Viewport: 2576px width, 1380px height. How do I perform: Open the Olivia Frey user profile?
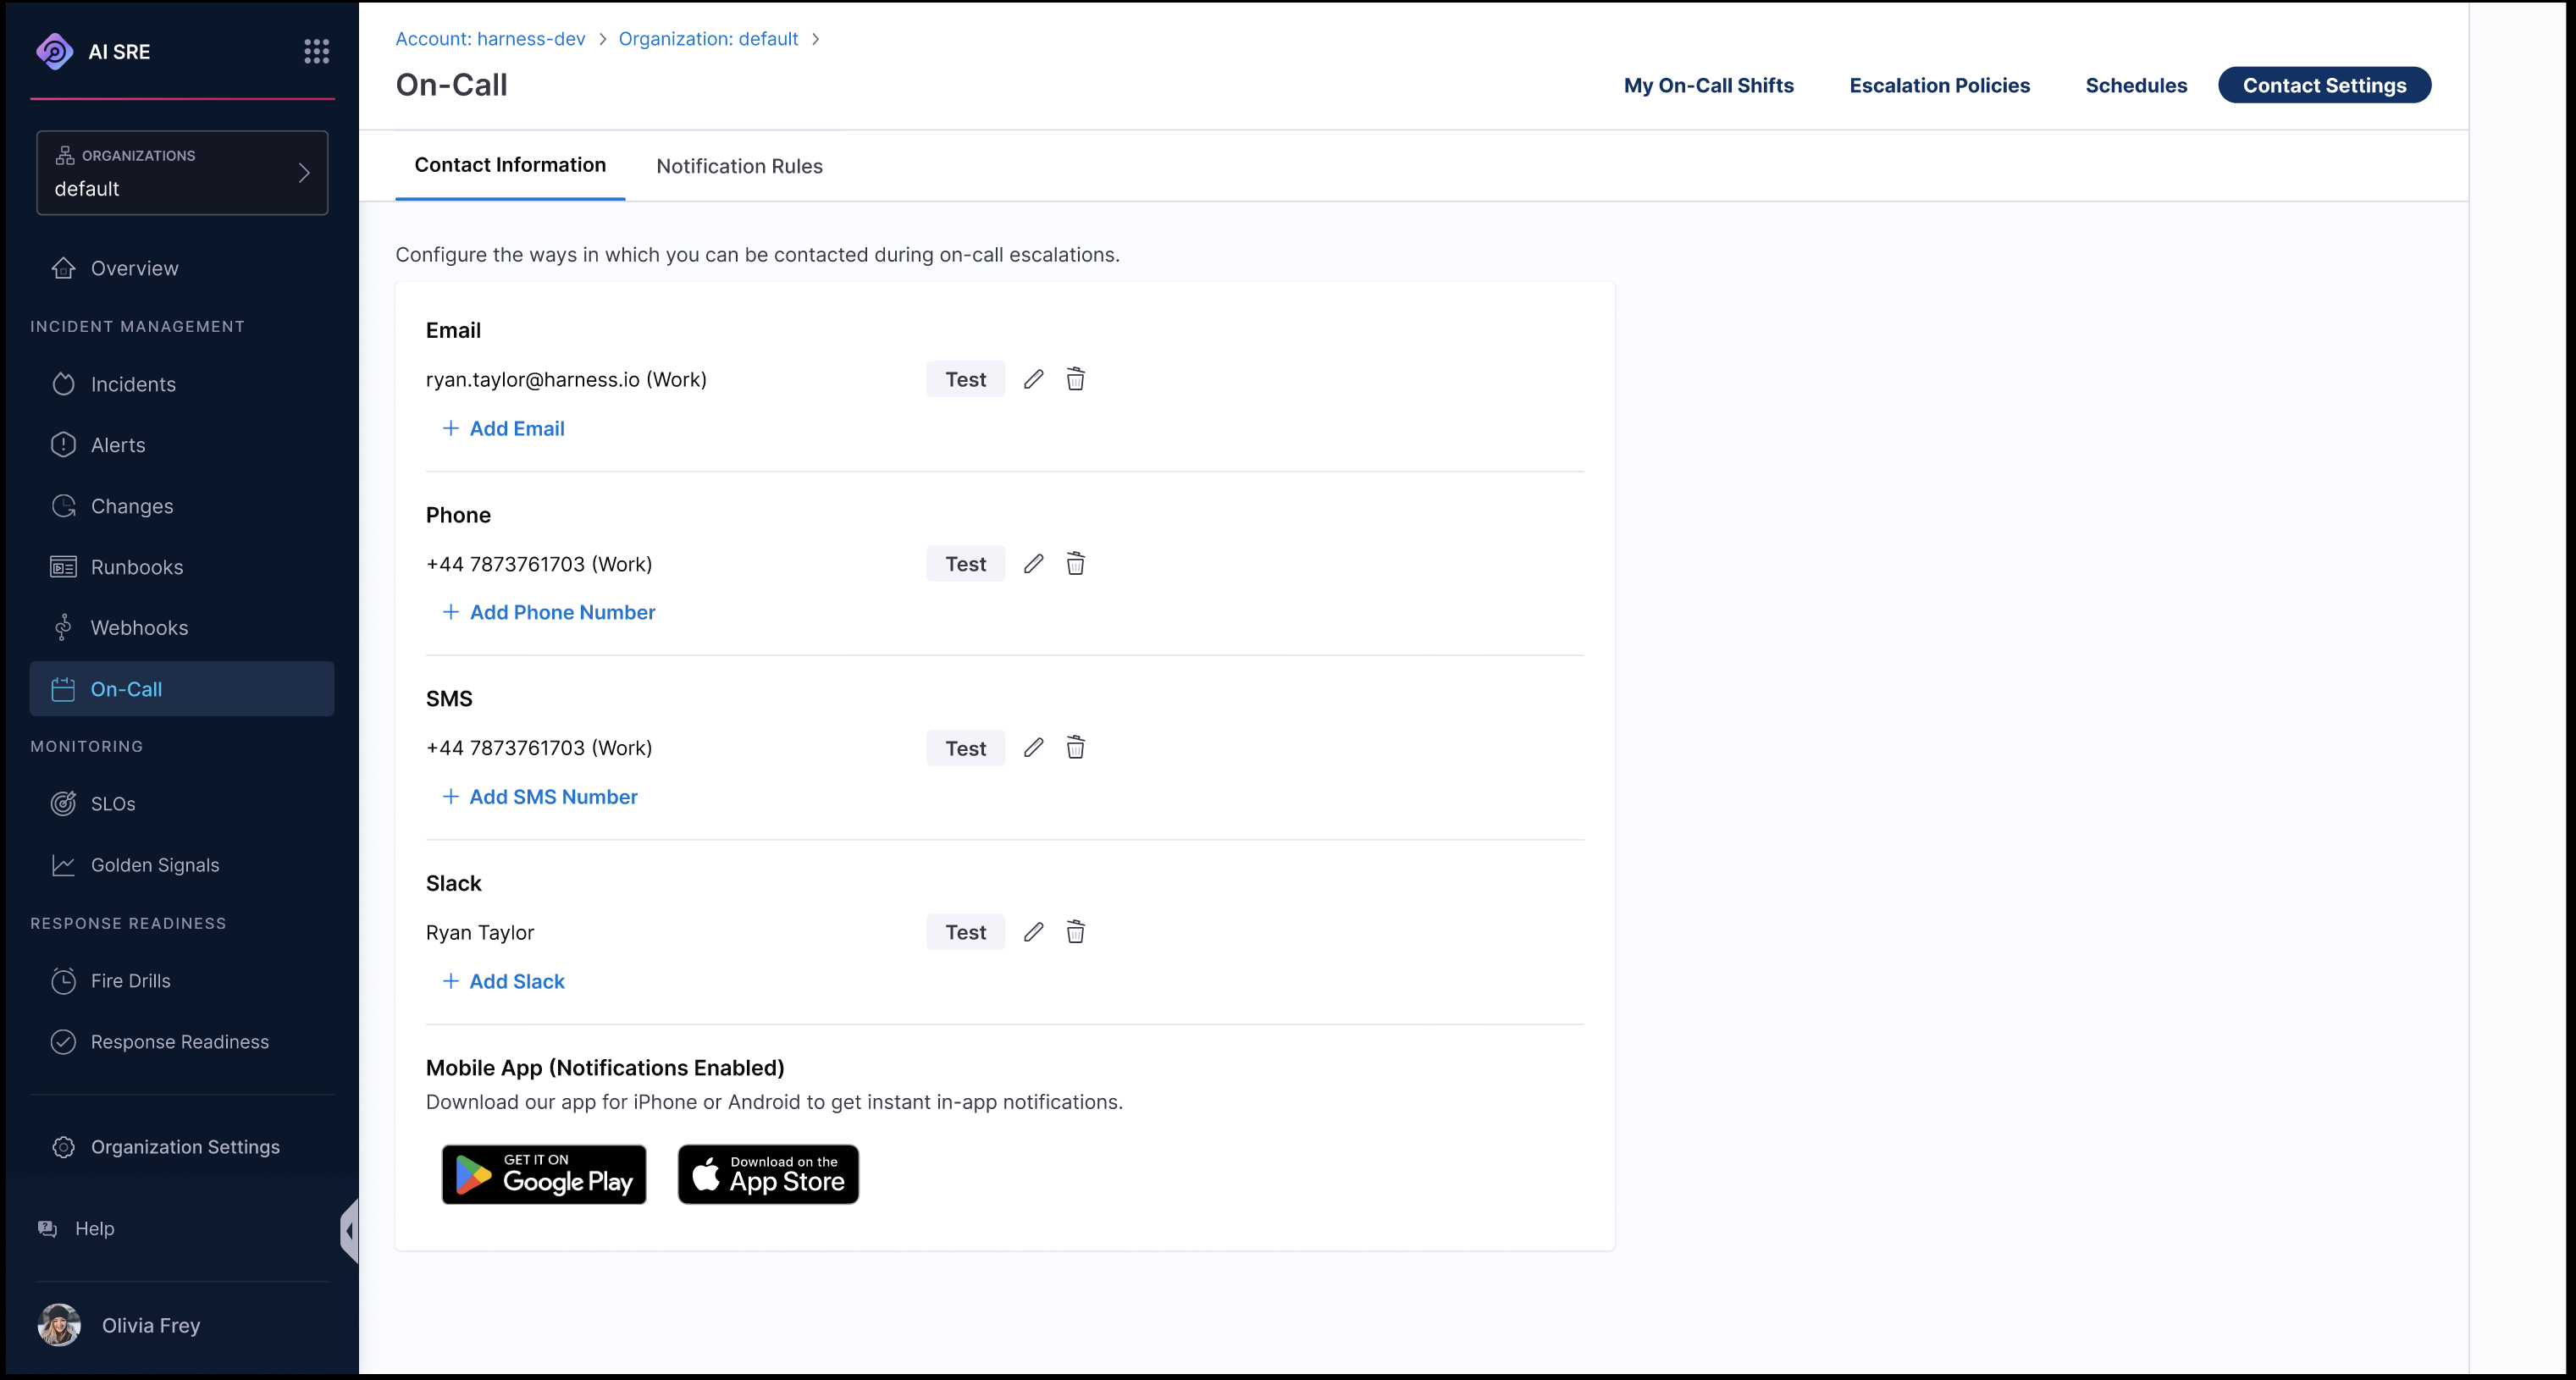(x=150, y=1325)
